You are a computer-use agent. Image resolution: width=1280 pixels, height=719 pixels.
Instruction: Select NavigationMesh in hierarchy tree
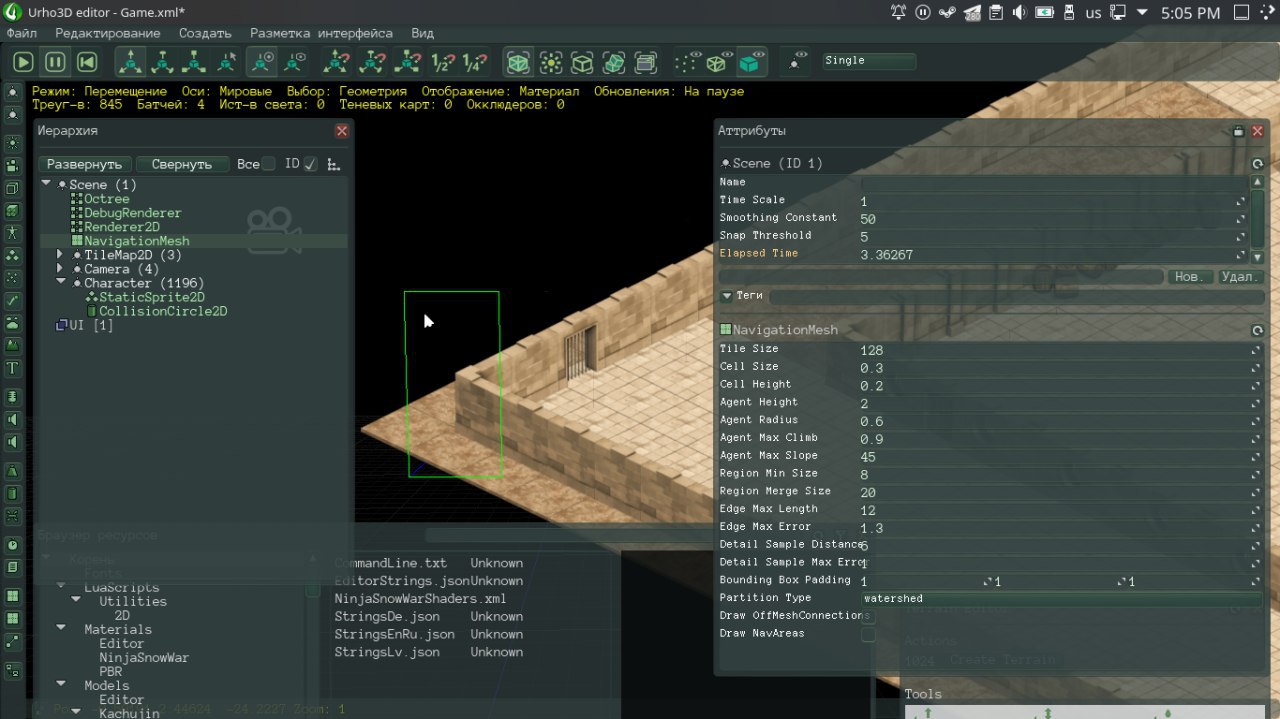pyautogui.click(x=136, y=241)
